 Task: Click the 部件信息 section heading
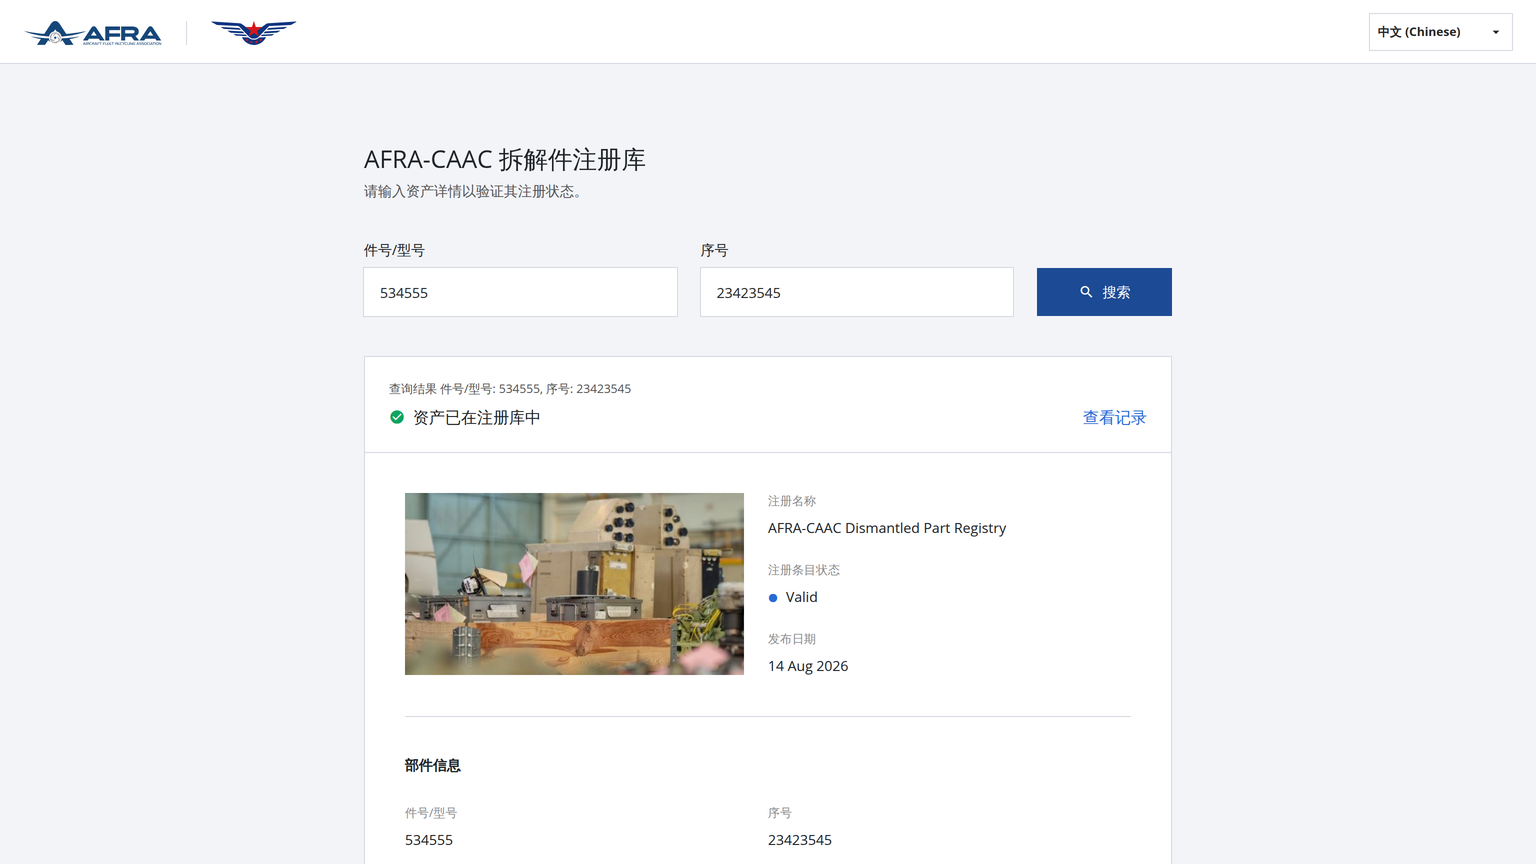click(432, 766)
